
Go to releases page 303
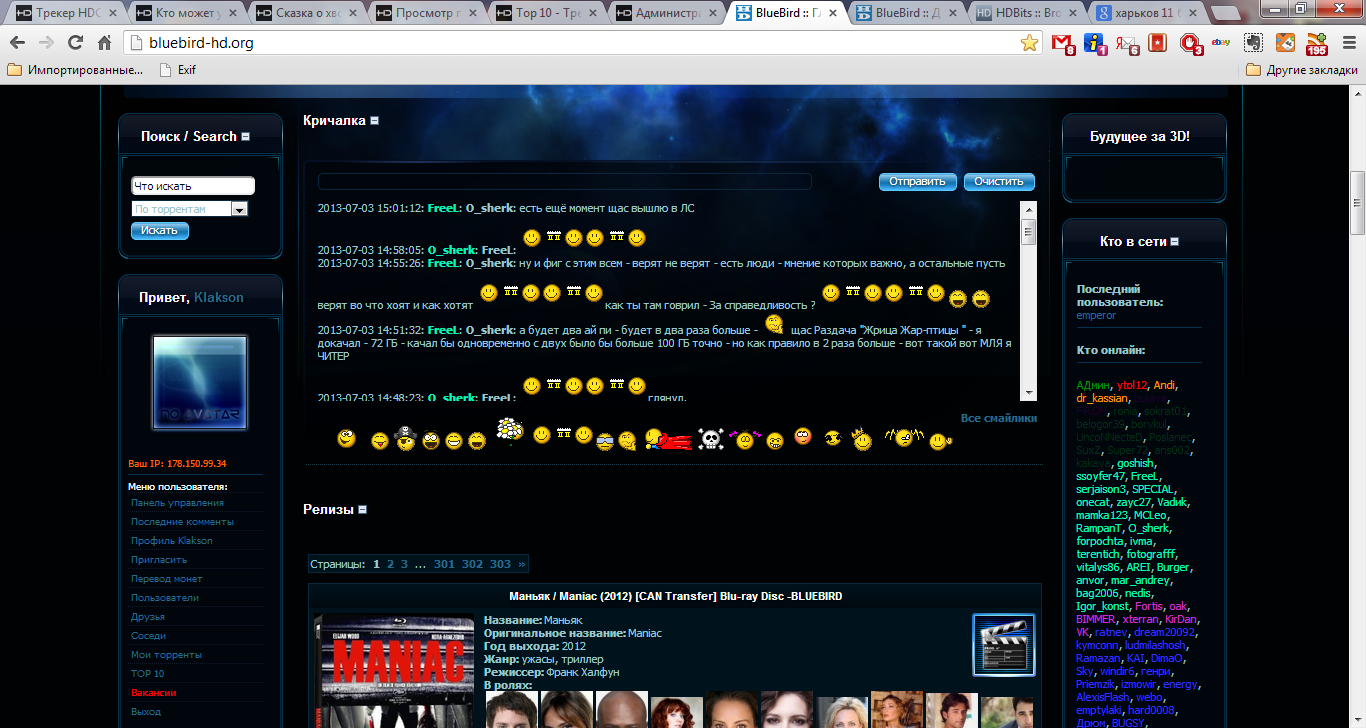tap(500, 564)
